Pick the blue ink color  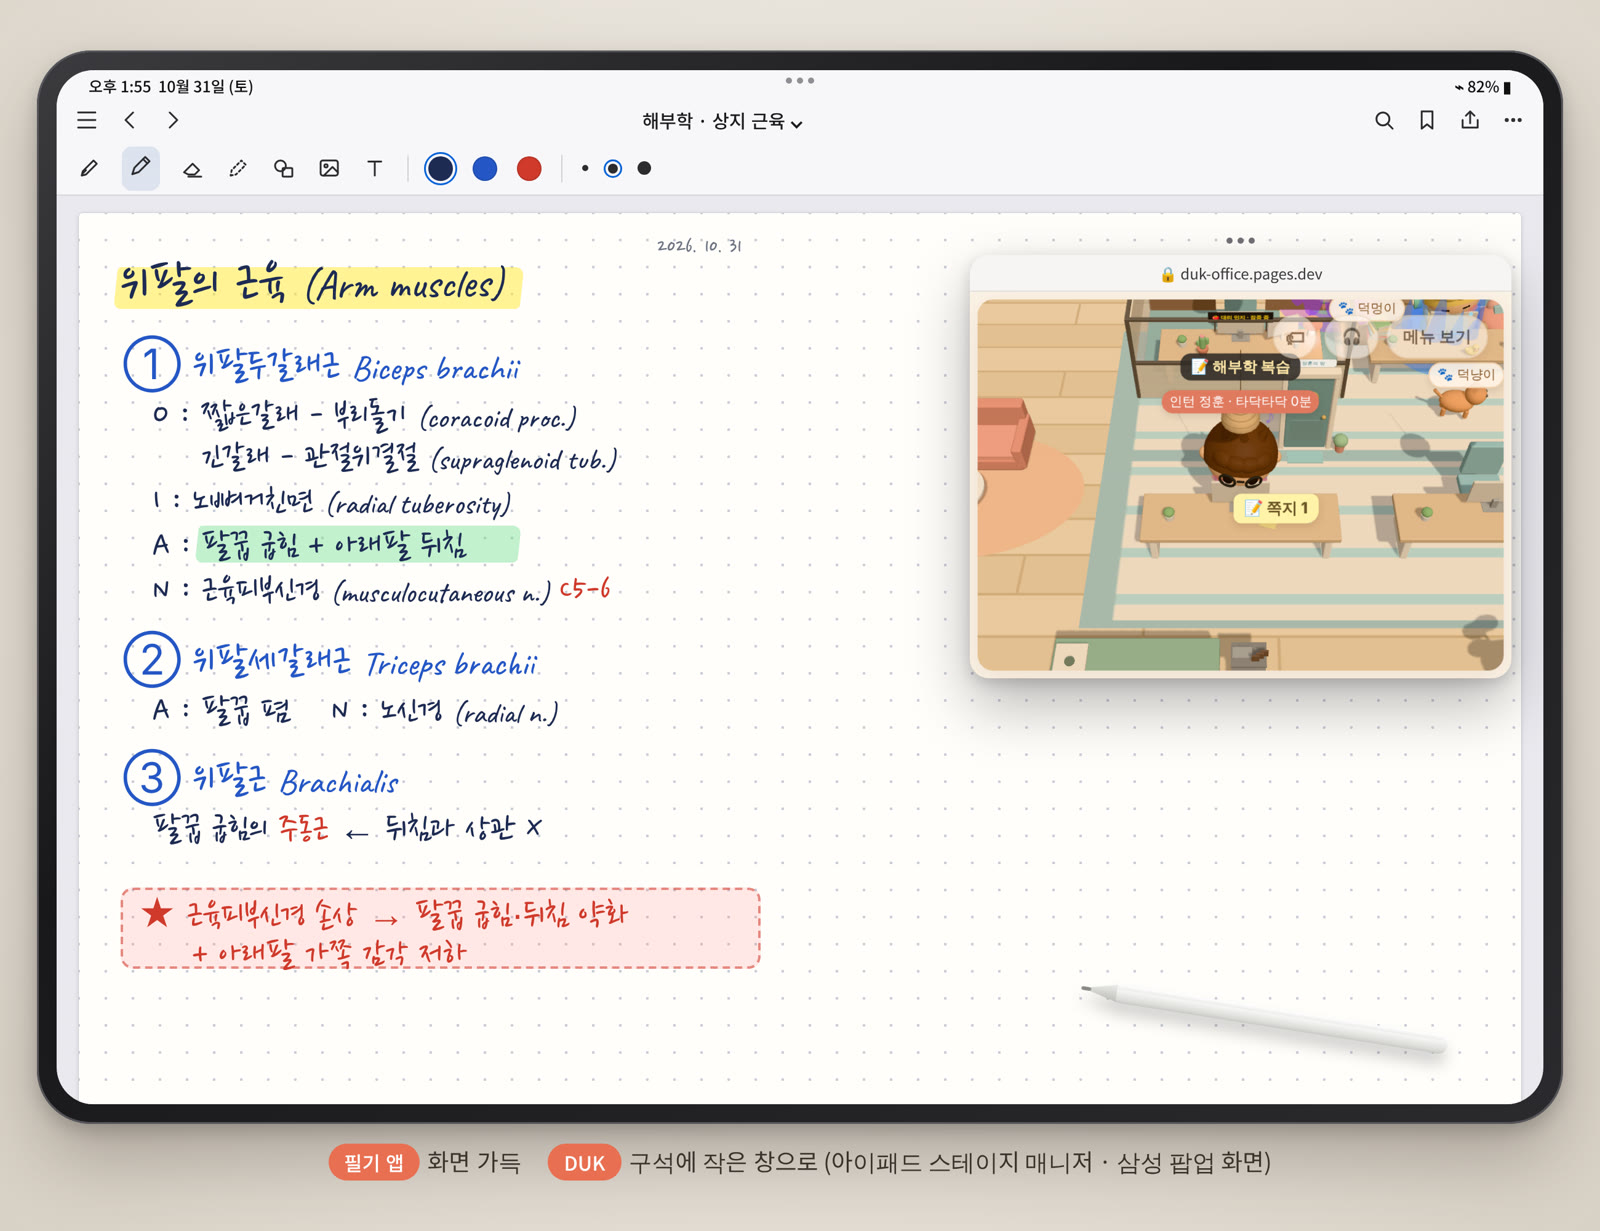[x=485, y=169]
